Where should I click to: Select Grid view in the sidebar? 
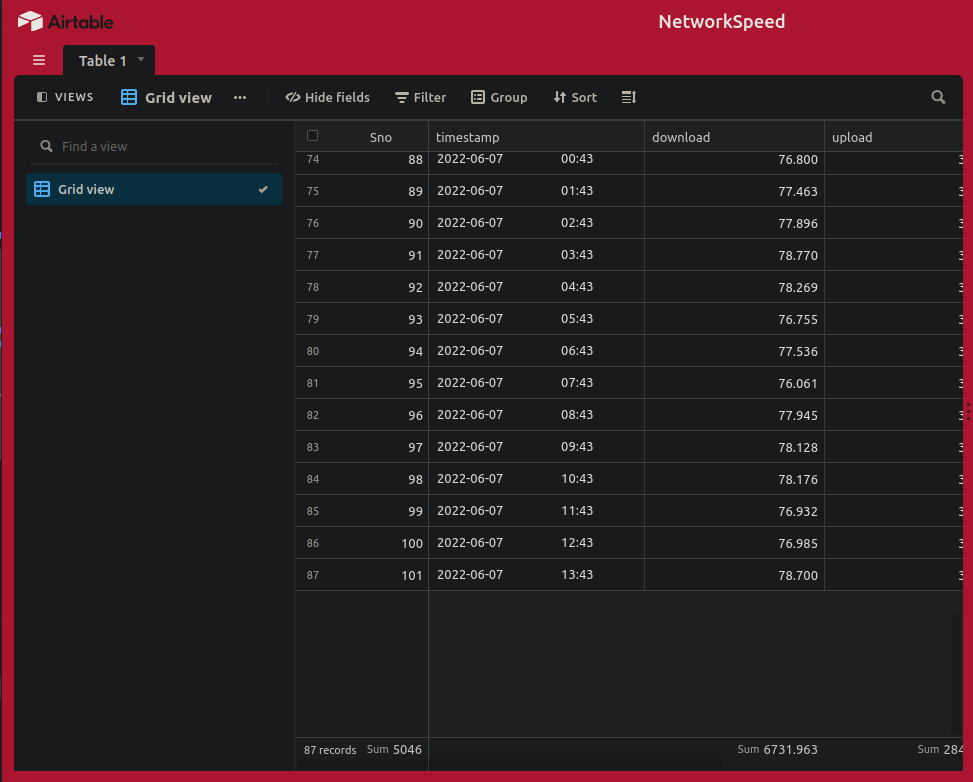pyautogui.click(x=154, y=189)
